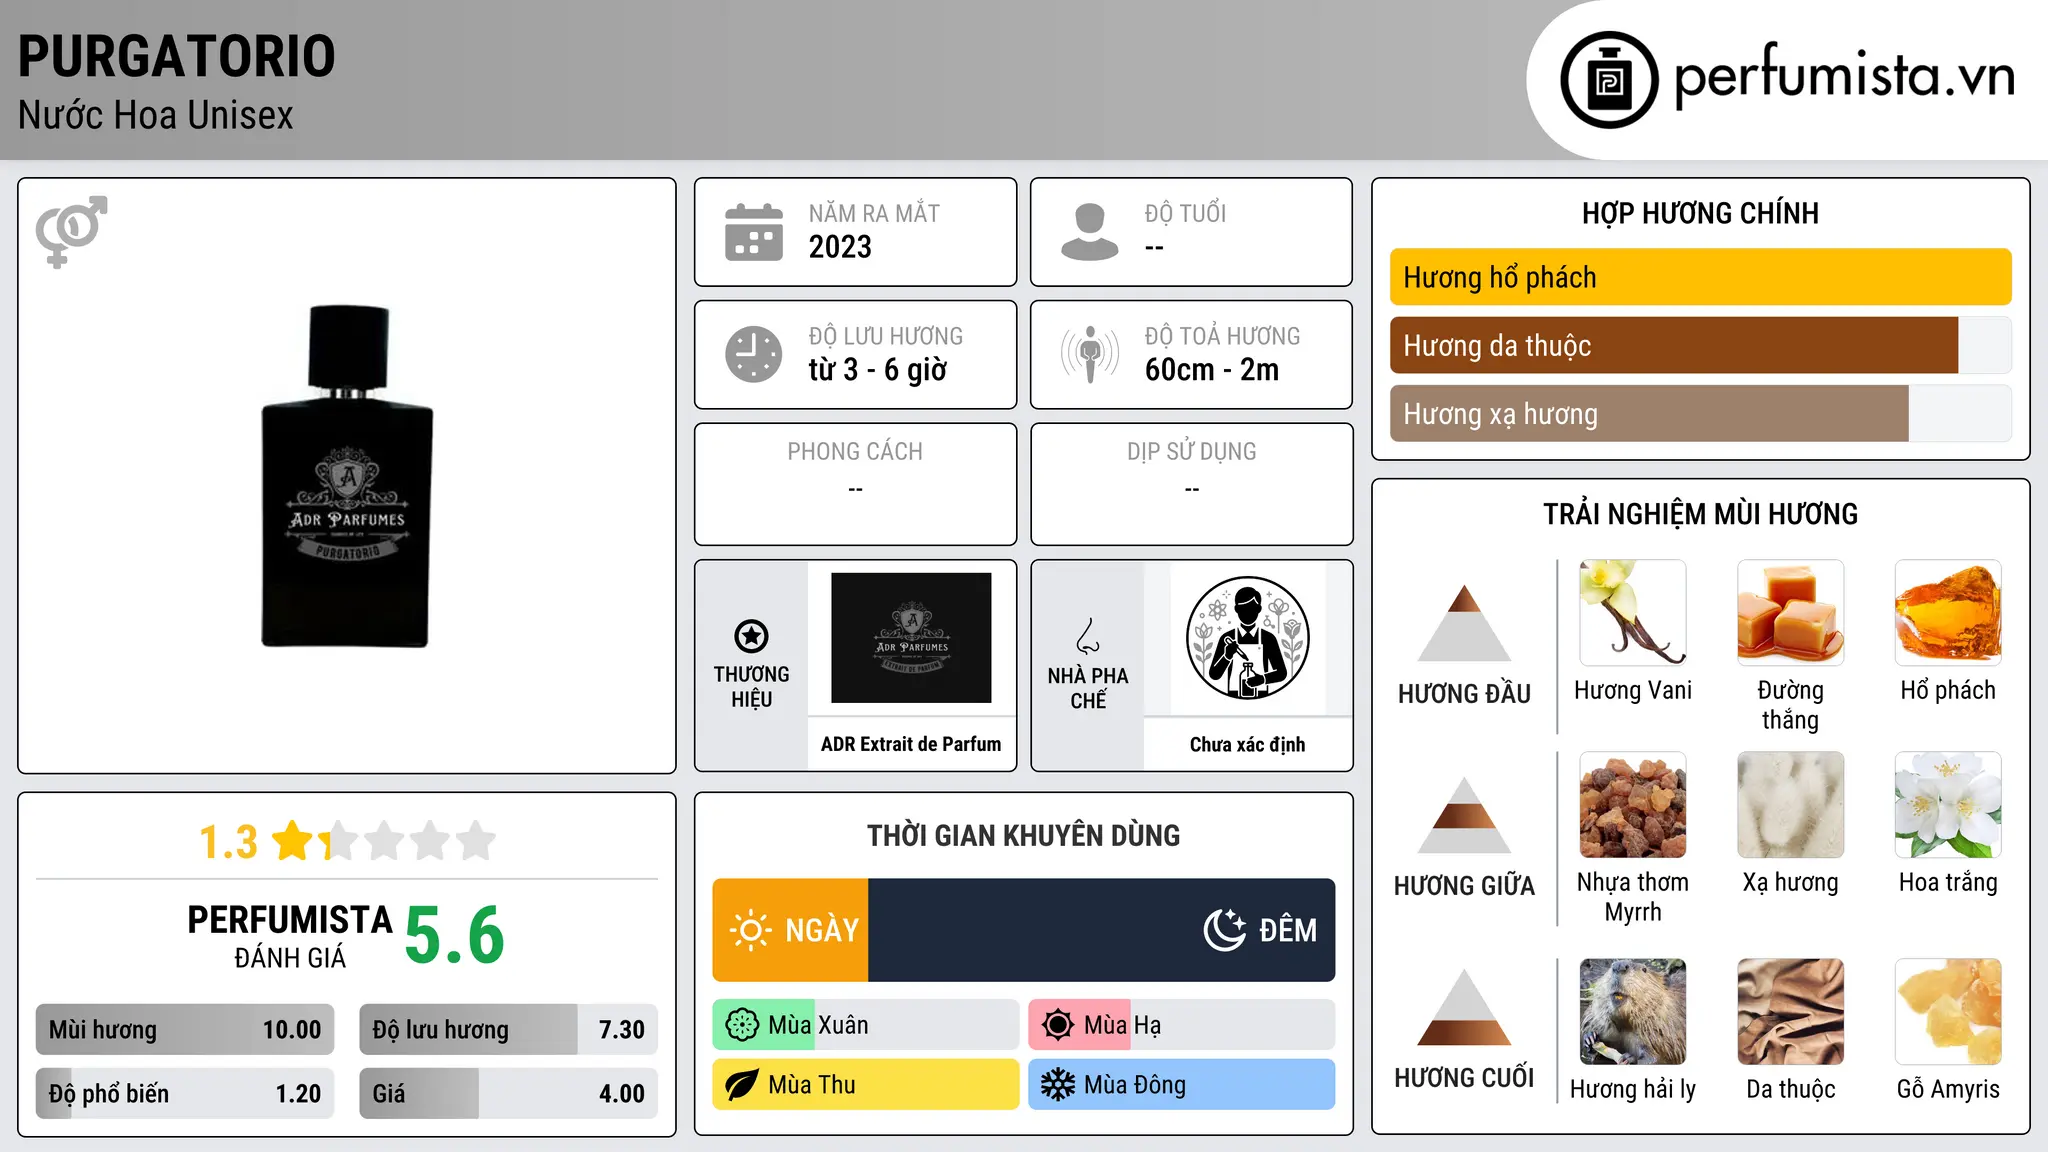Click the 60cm - 2m sillage value

click(x=1212, y=370)
